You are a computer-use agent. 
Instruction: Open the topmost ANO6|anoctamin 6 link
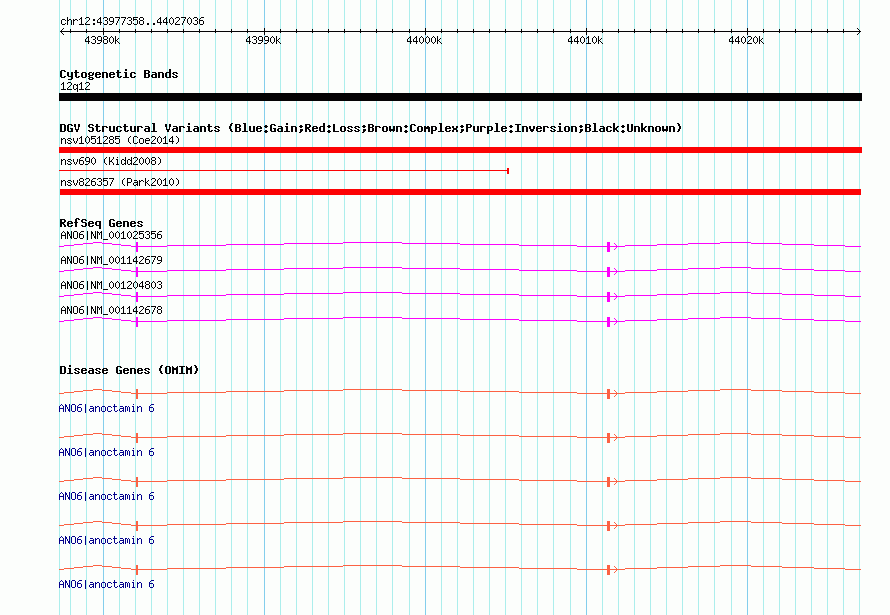[106, 408]
